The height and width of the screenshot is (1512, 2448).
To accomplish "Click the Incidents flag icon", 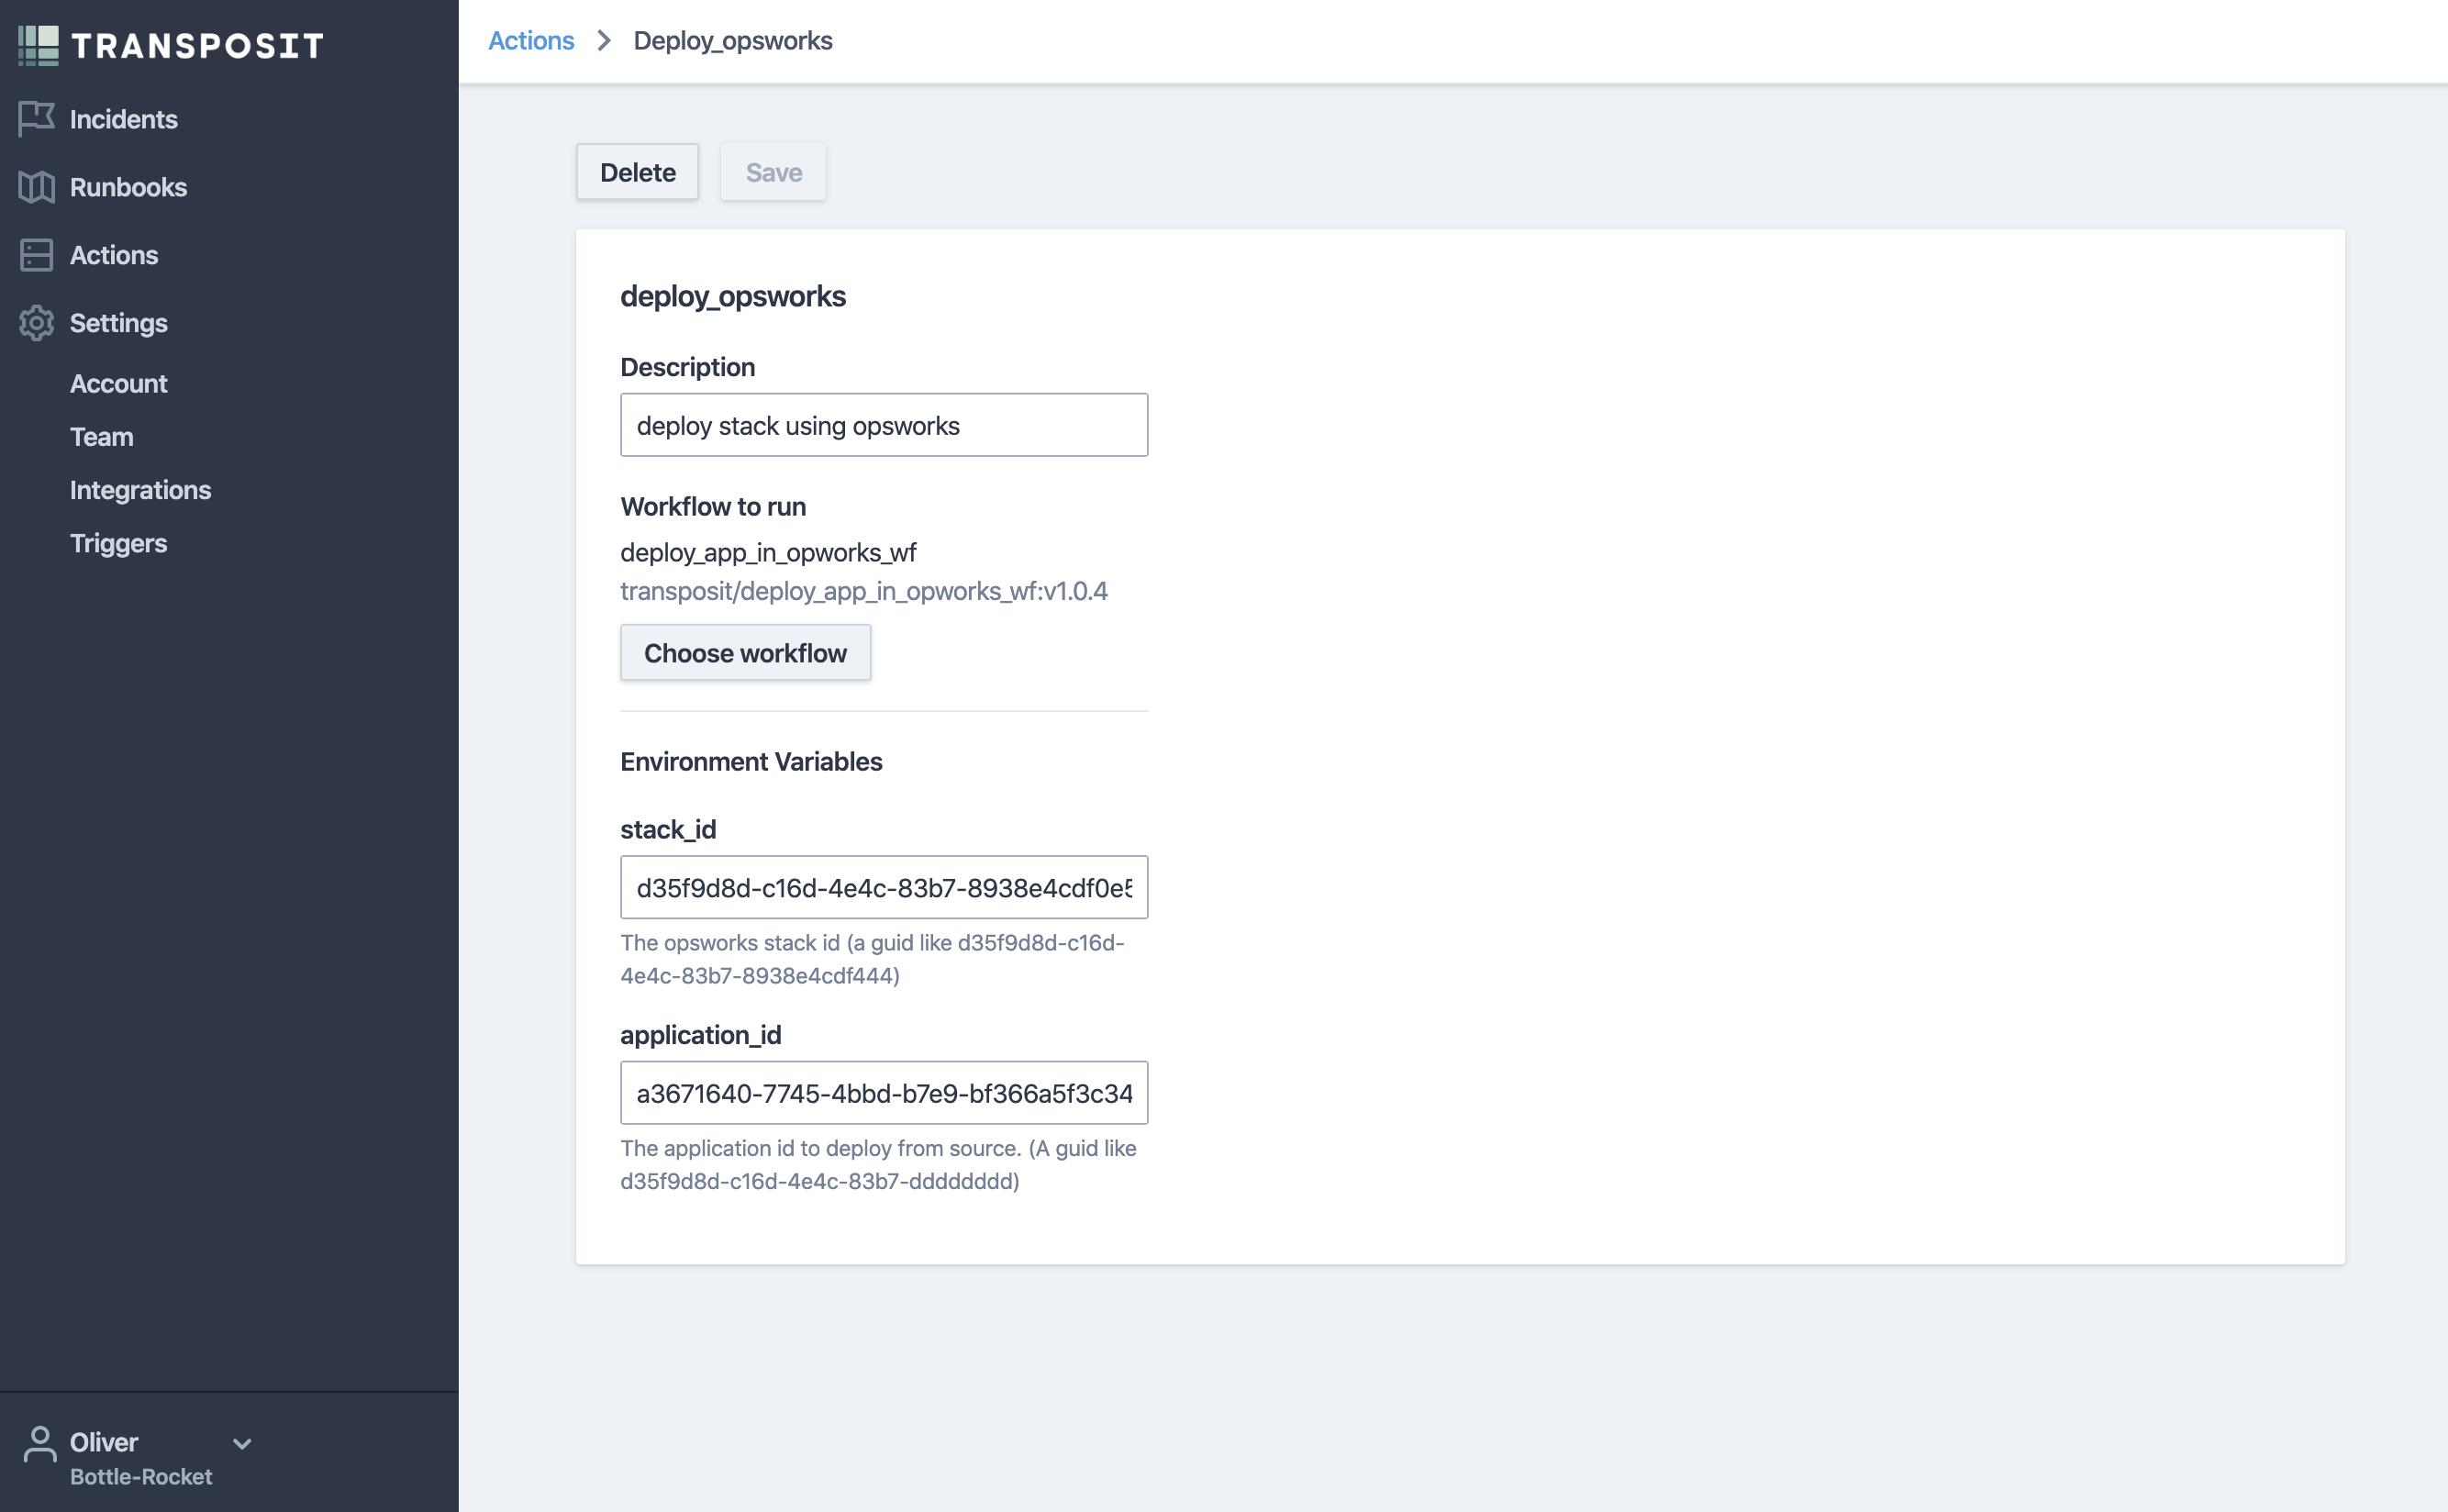I will (36, 119).
